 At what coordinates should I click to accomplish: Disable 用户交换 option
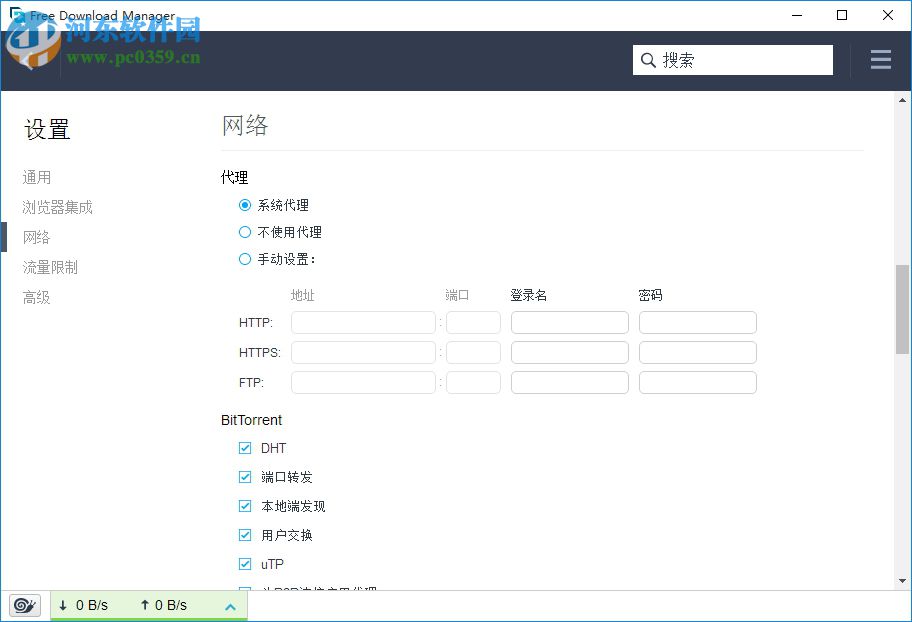pos(245,535)
